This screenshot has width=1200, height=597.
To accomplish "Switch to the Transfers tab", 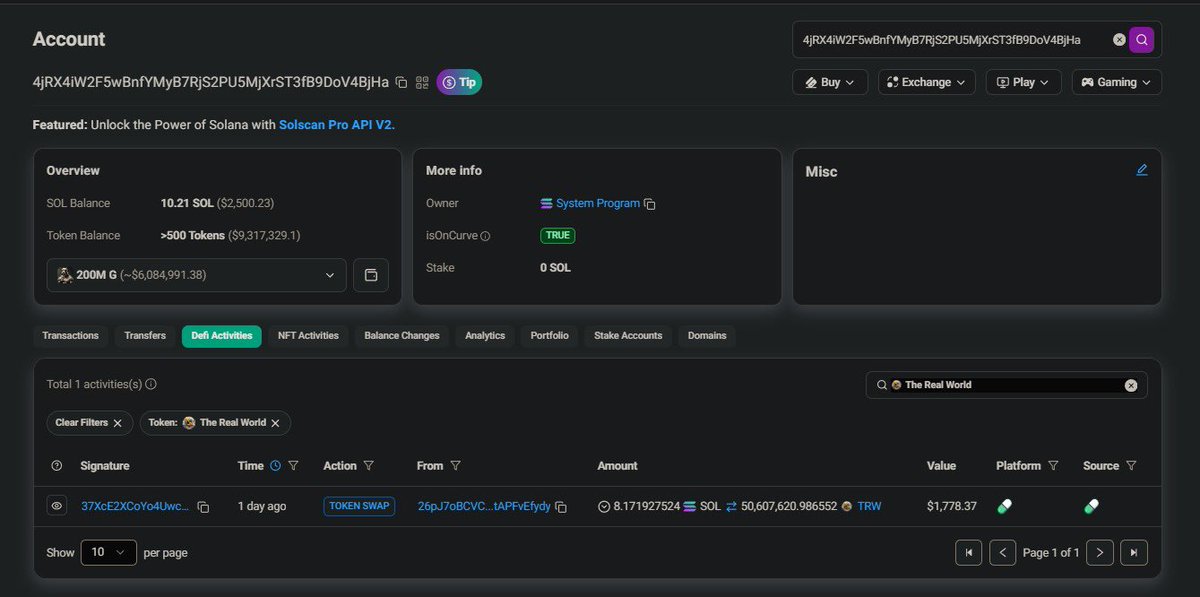I will tap(145, 336).
